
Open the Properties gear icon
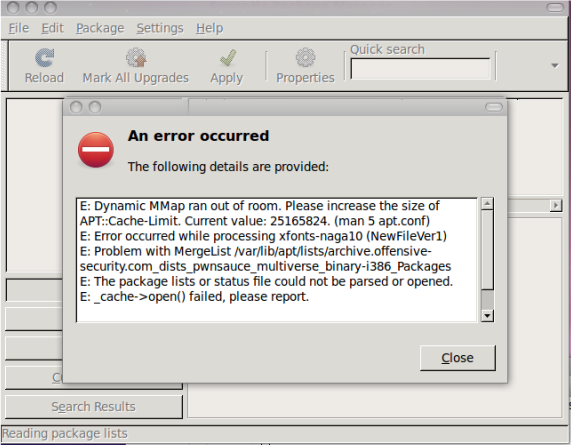pos(305,58)
